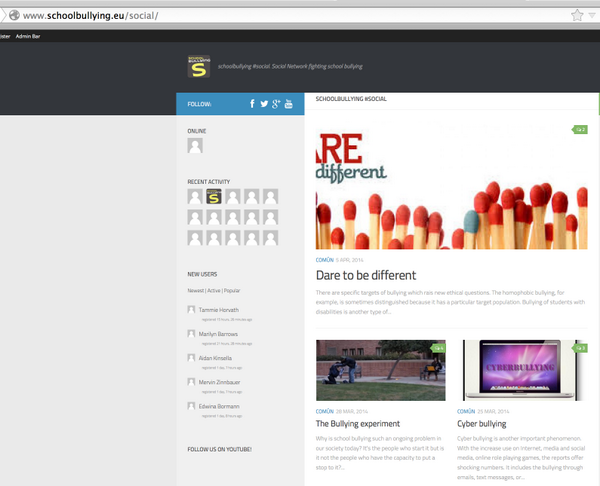Image resolution: width=600 pixels, height=486 pixels.
Task: Click COMÚN category above Dare to be different
Action: pyautogui.click(x=324, y=260)
